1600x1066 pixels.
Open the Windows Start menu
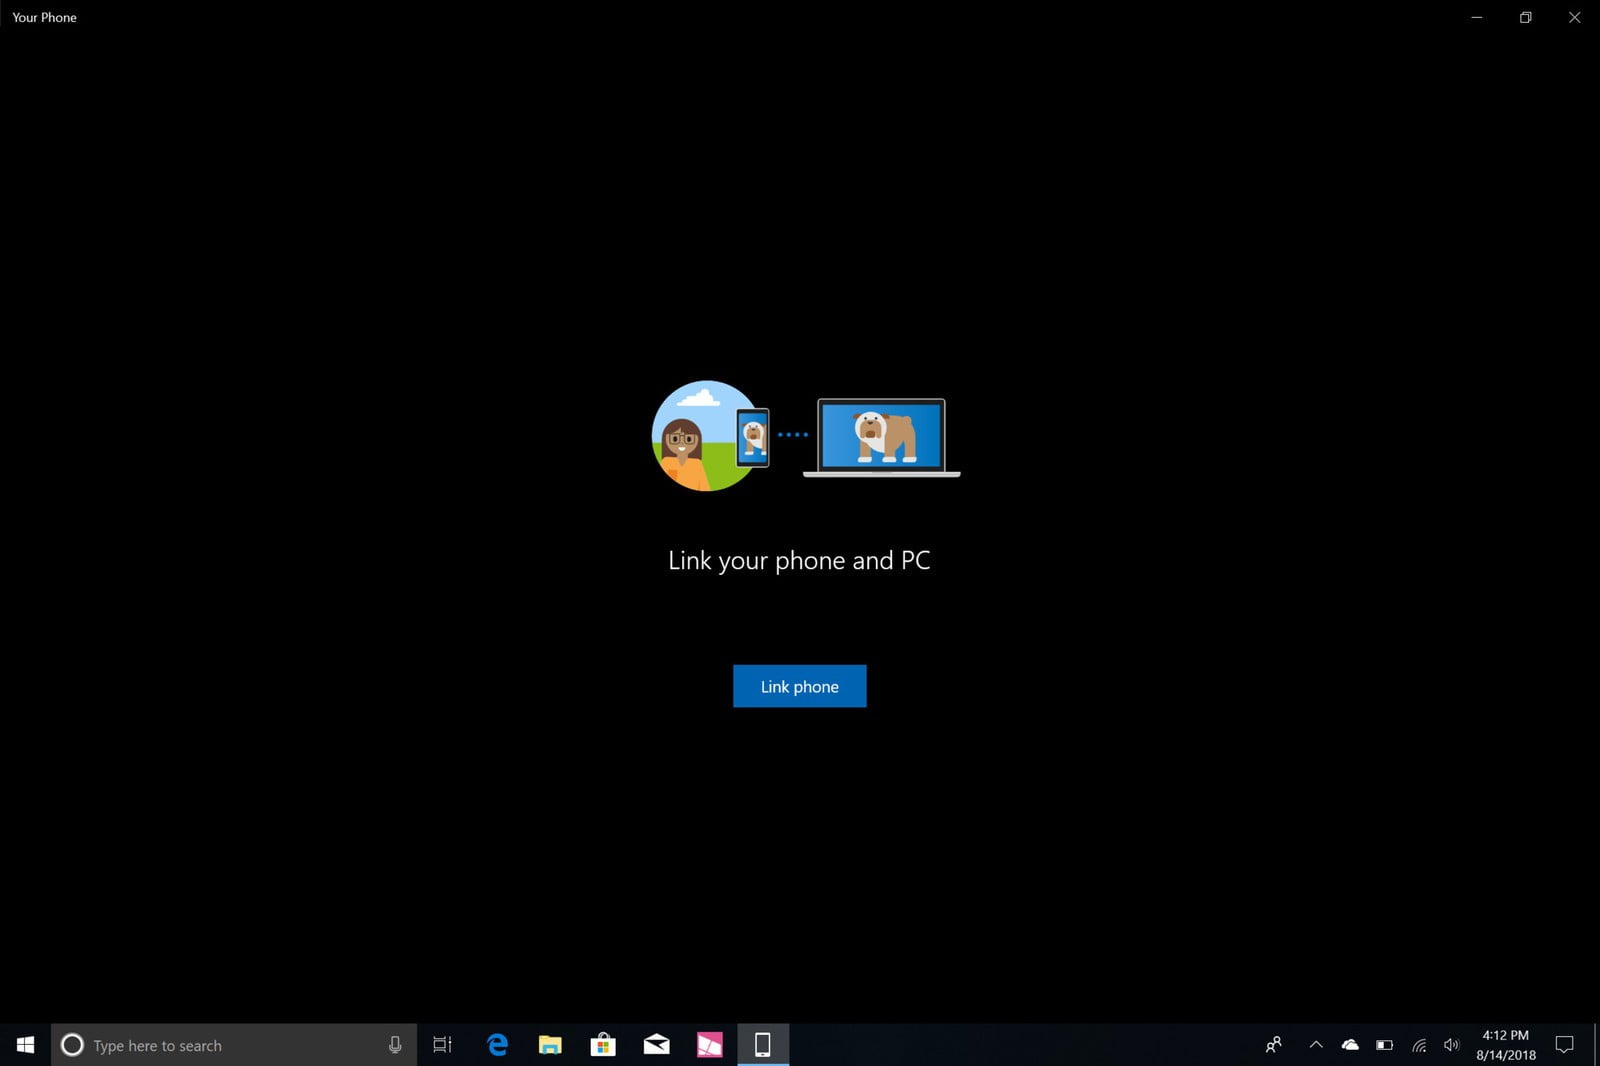click(25, 1045)
